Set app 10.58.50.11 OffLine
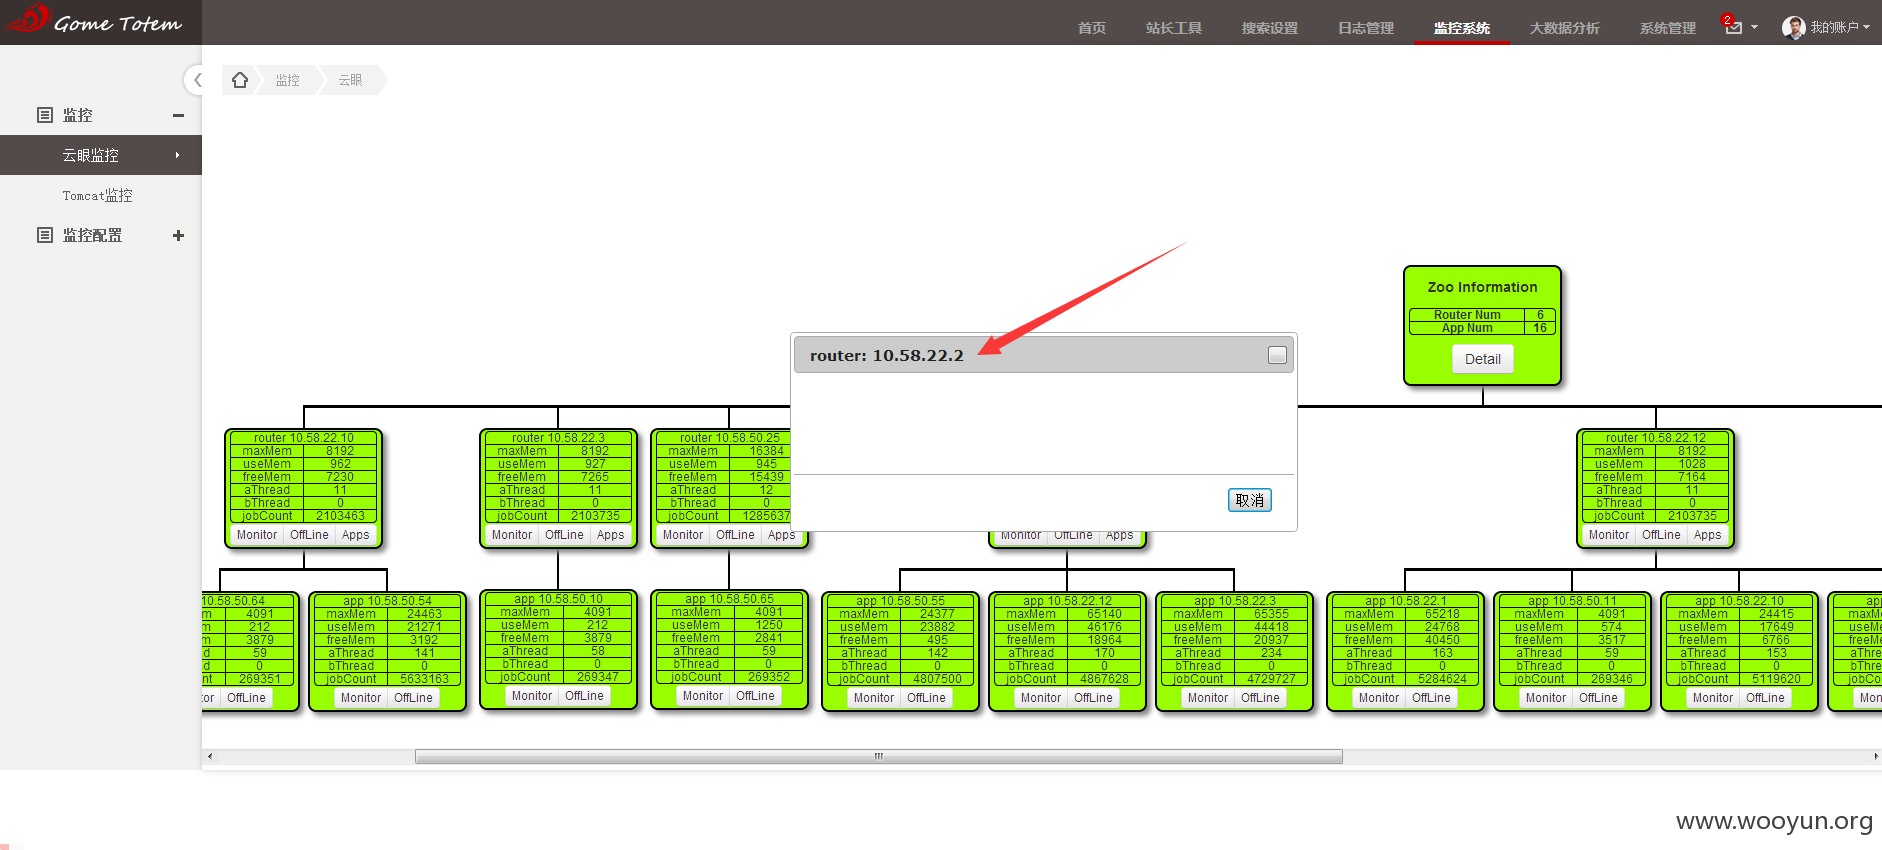This screenshot has width=1882, height=850. pyautogui.click(x=1598, y=698)
